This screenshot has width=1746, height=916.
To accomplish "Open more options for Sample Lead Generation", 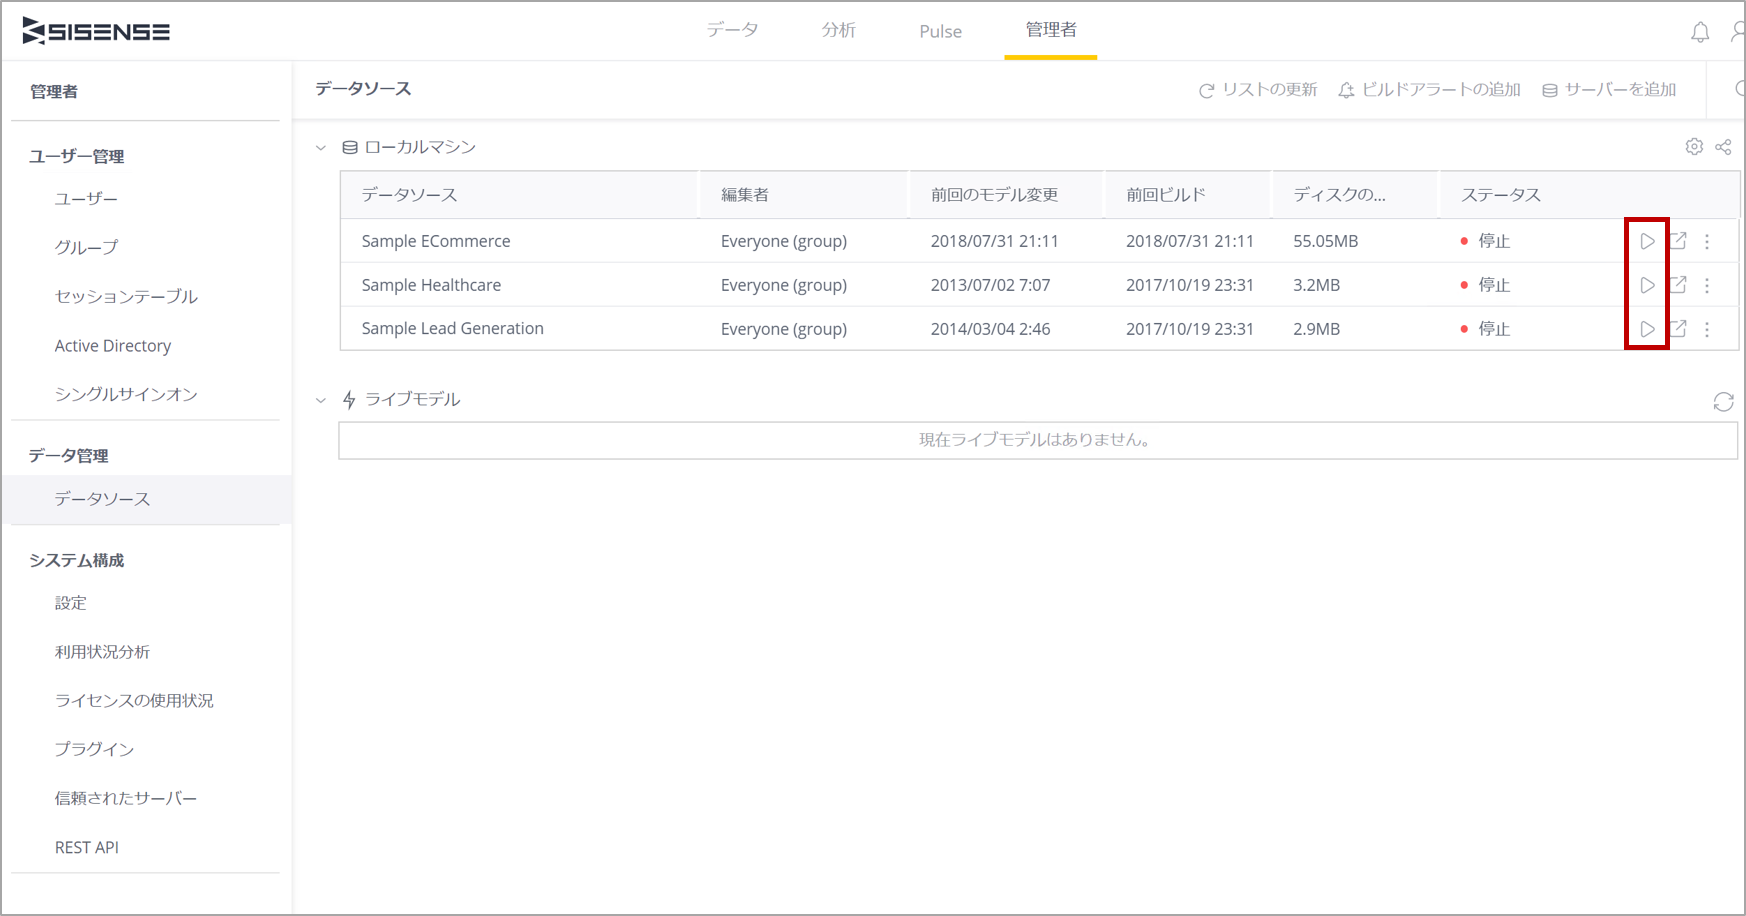I will [x=1707, y=329].
